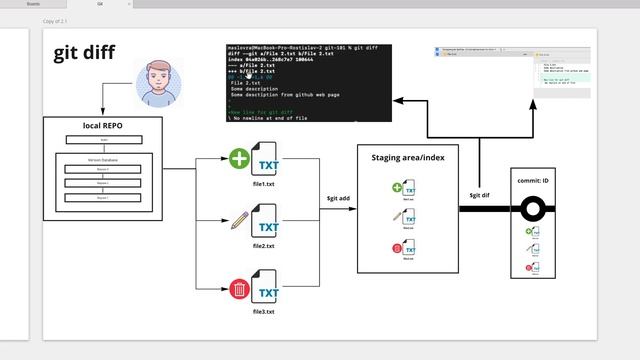The width and height of the screenshot is (640, 360).
Task: Select the diff viewer screenshot thumbnail
Action: coord(513,73)
